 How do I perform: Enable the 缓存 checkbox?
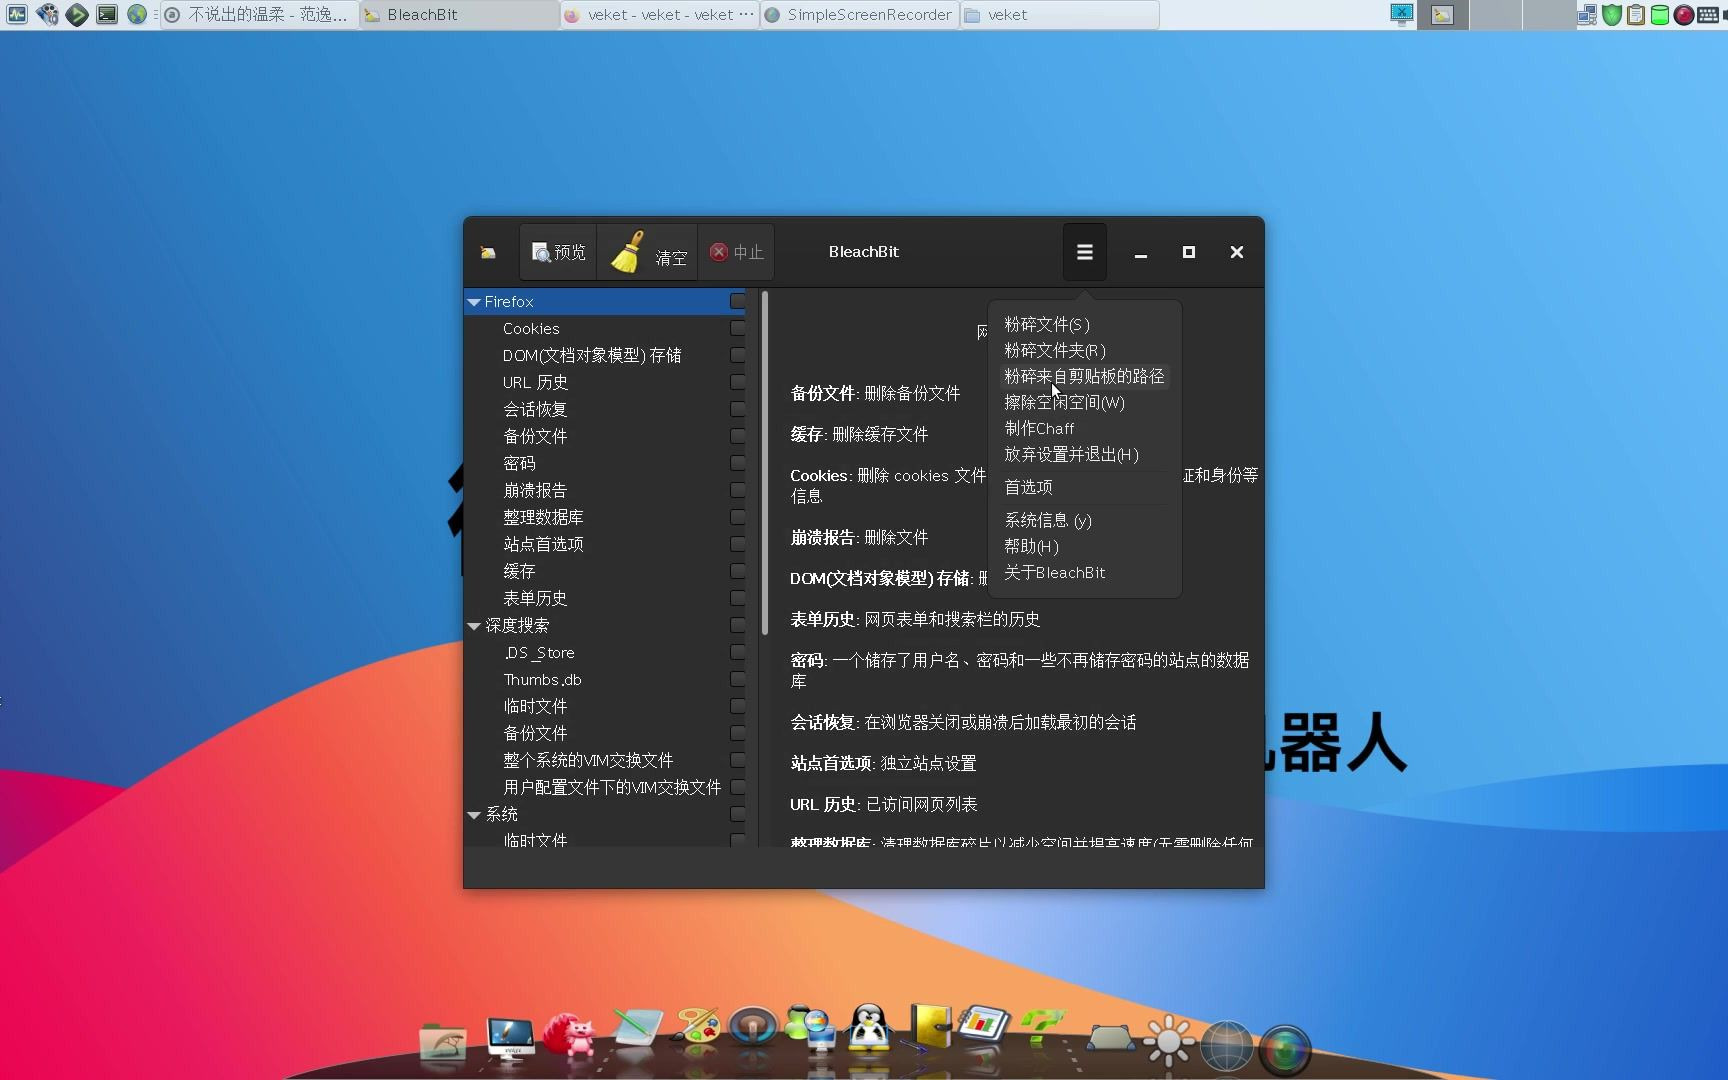click(x=738, y=571)
